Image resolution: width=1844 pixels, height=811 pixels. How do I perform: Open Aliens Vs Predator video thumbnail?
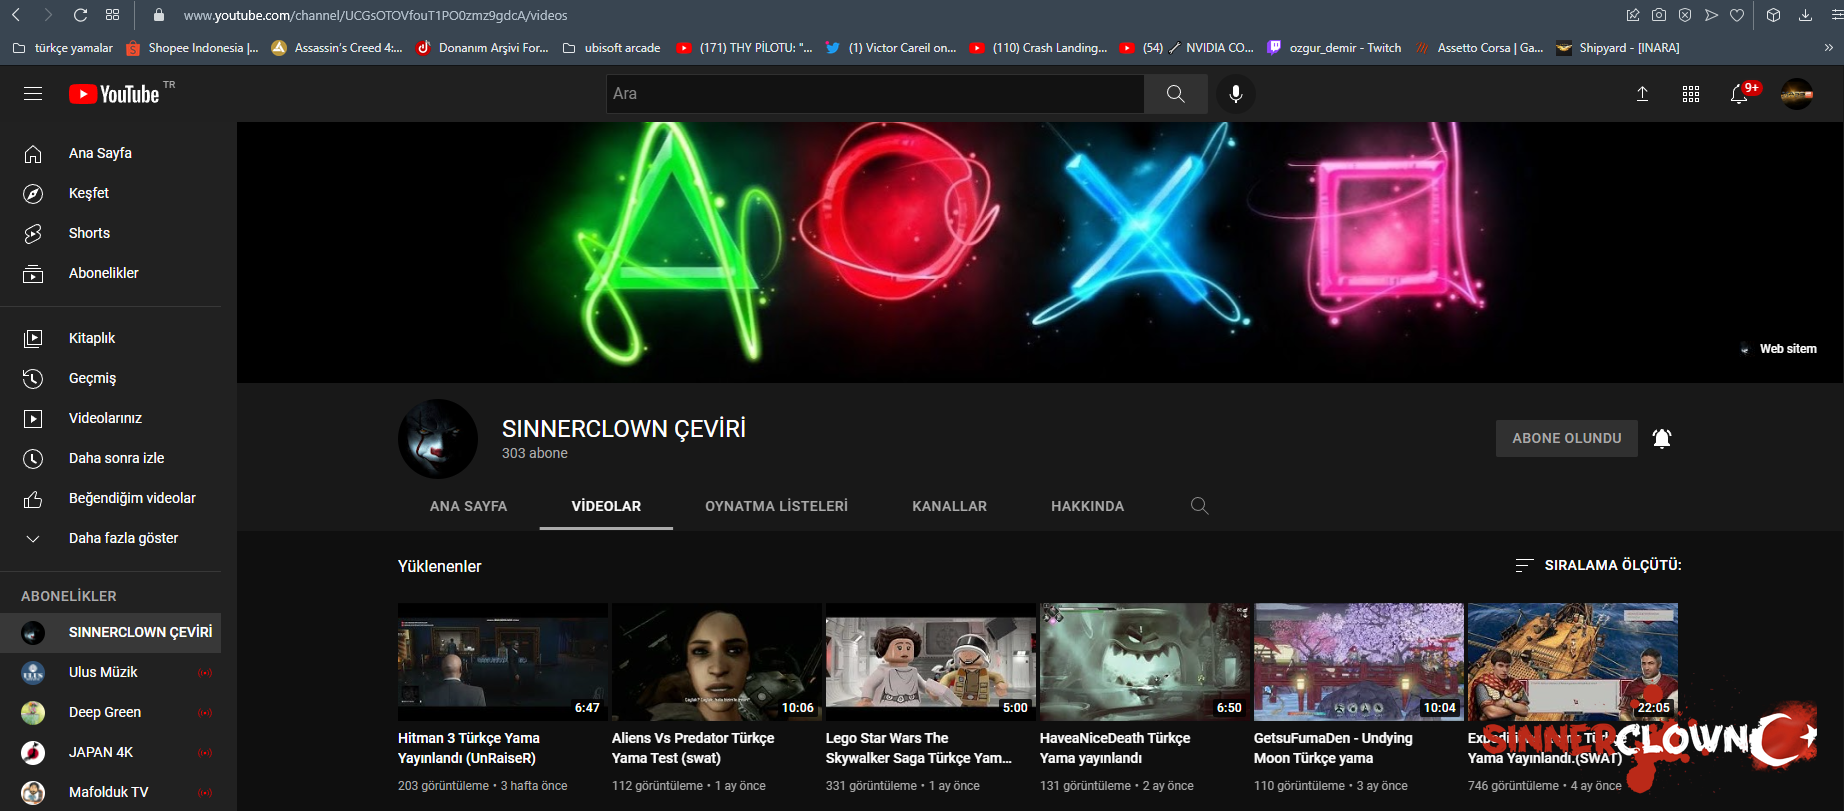click(717, 662)
